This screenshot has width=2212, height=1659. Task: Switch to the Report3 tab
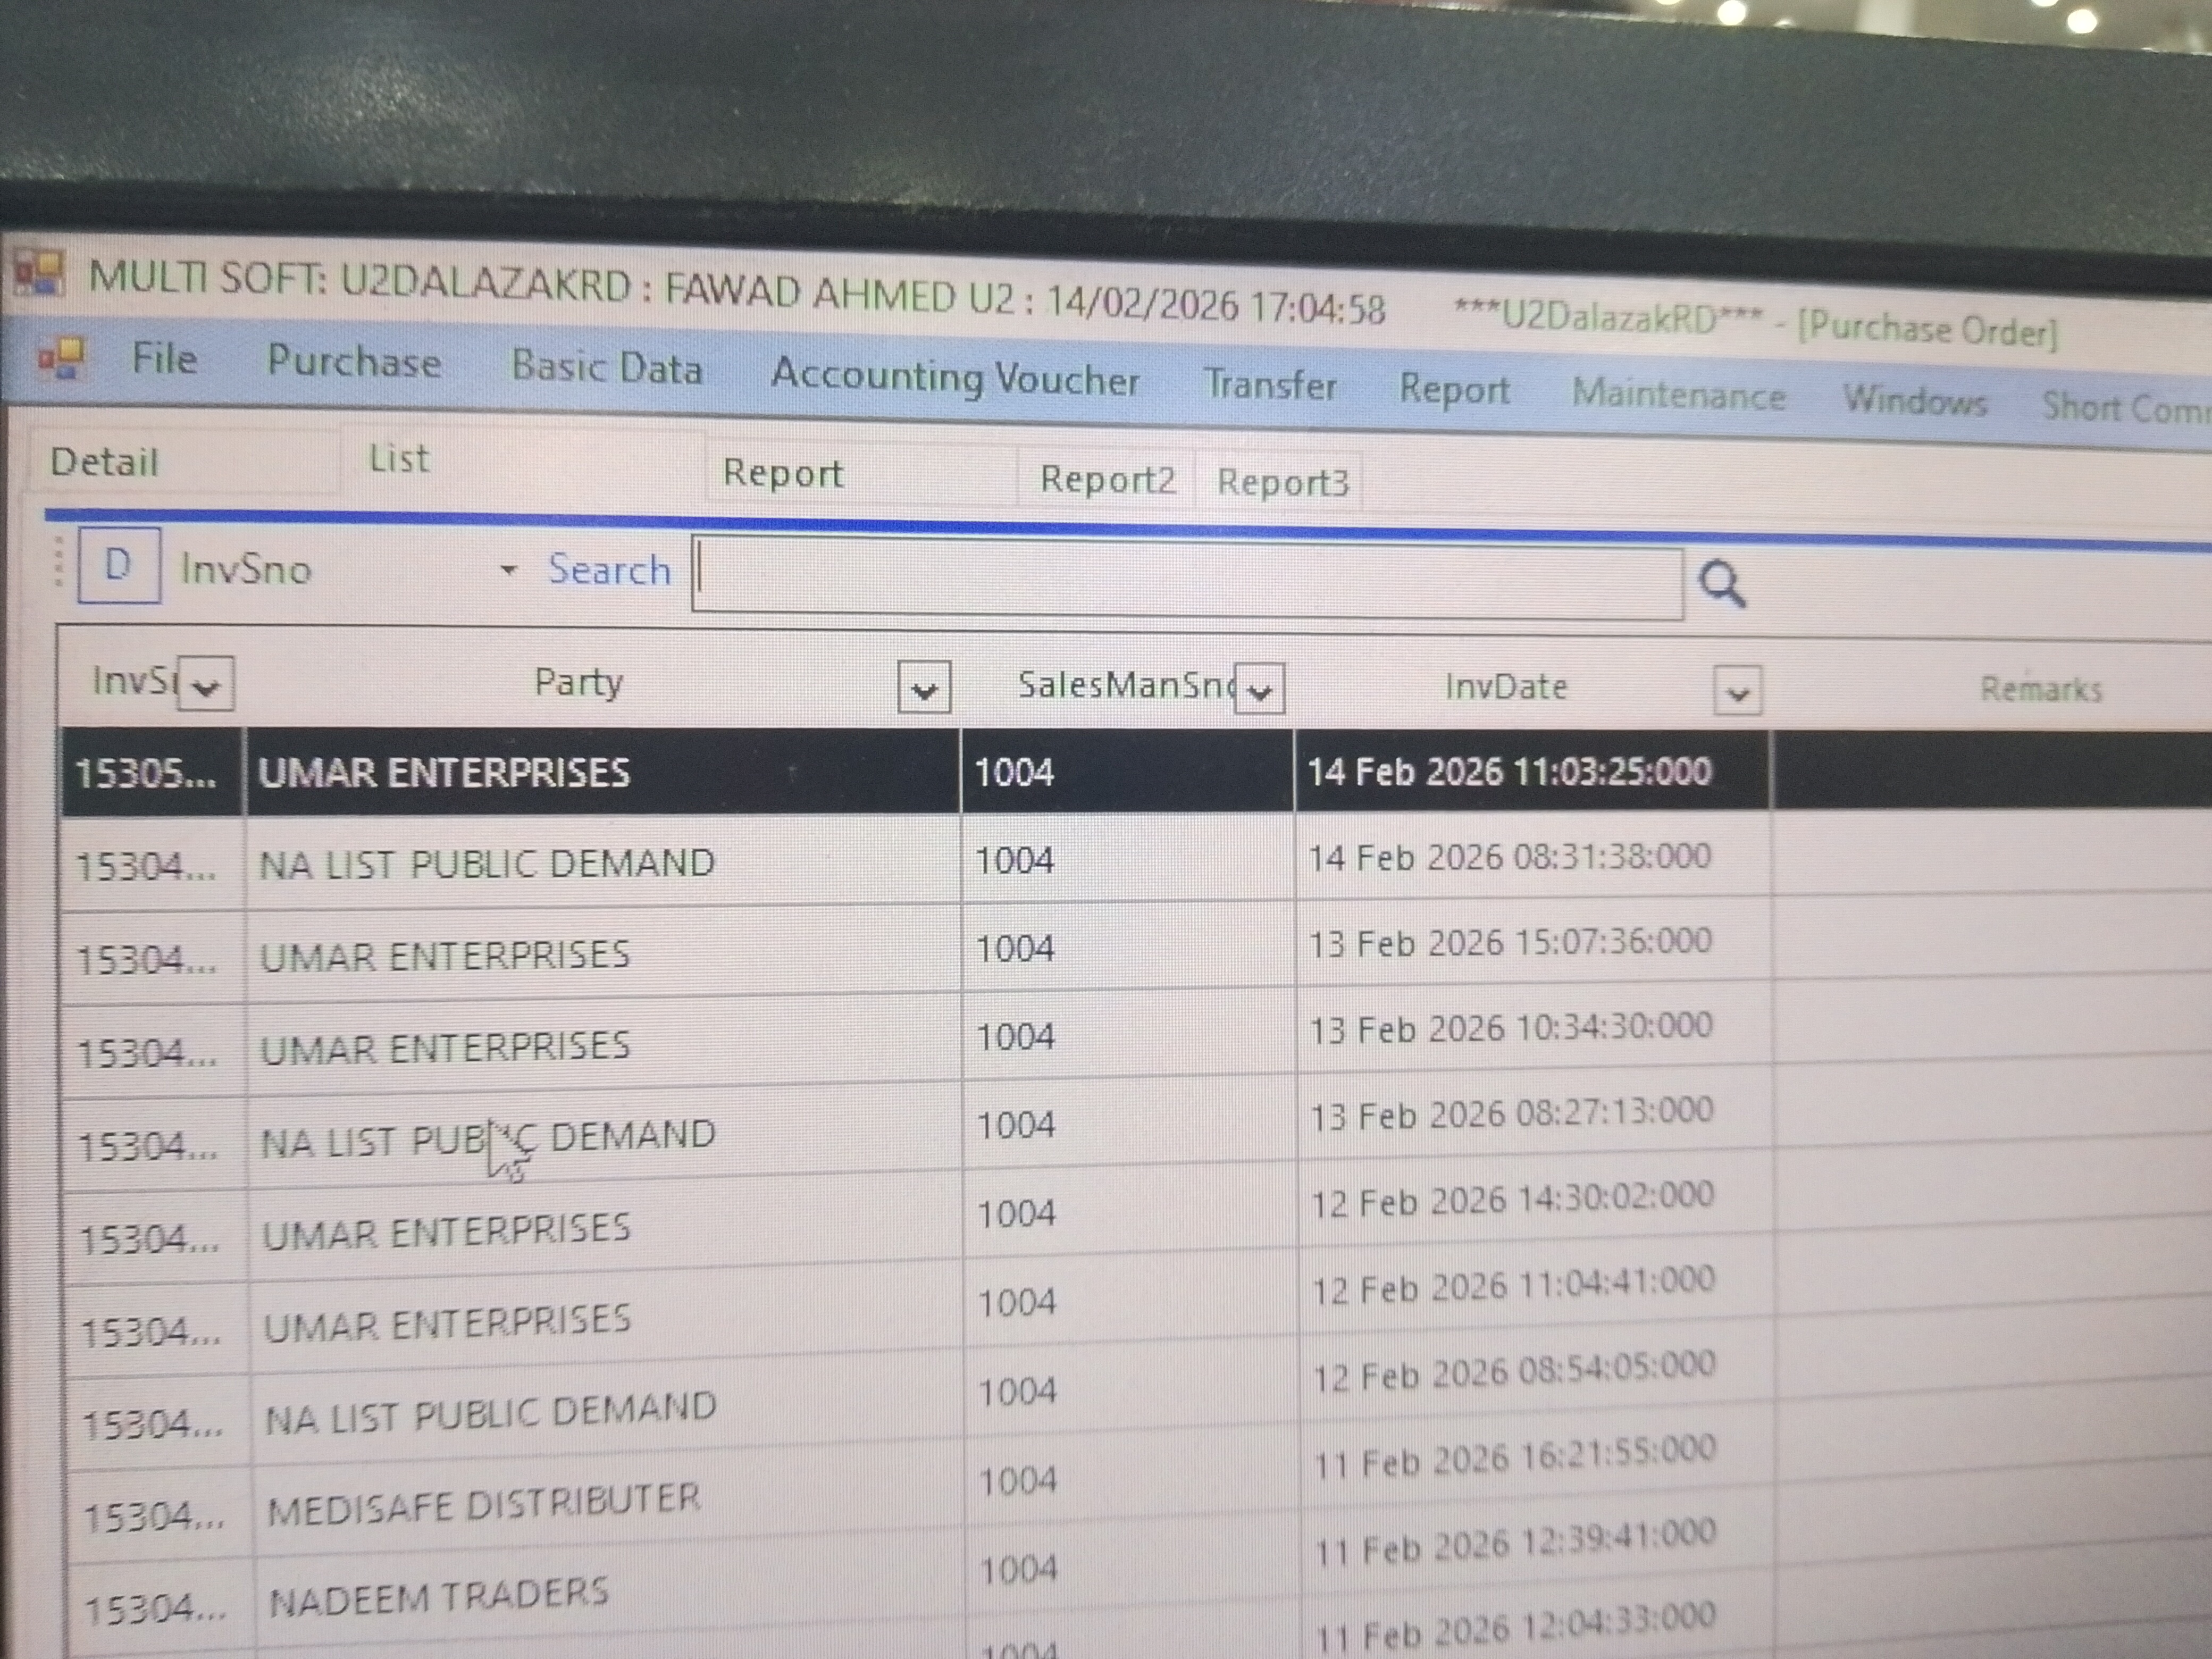tap(1282, 483)
